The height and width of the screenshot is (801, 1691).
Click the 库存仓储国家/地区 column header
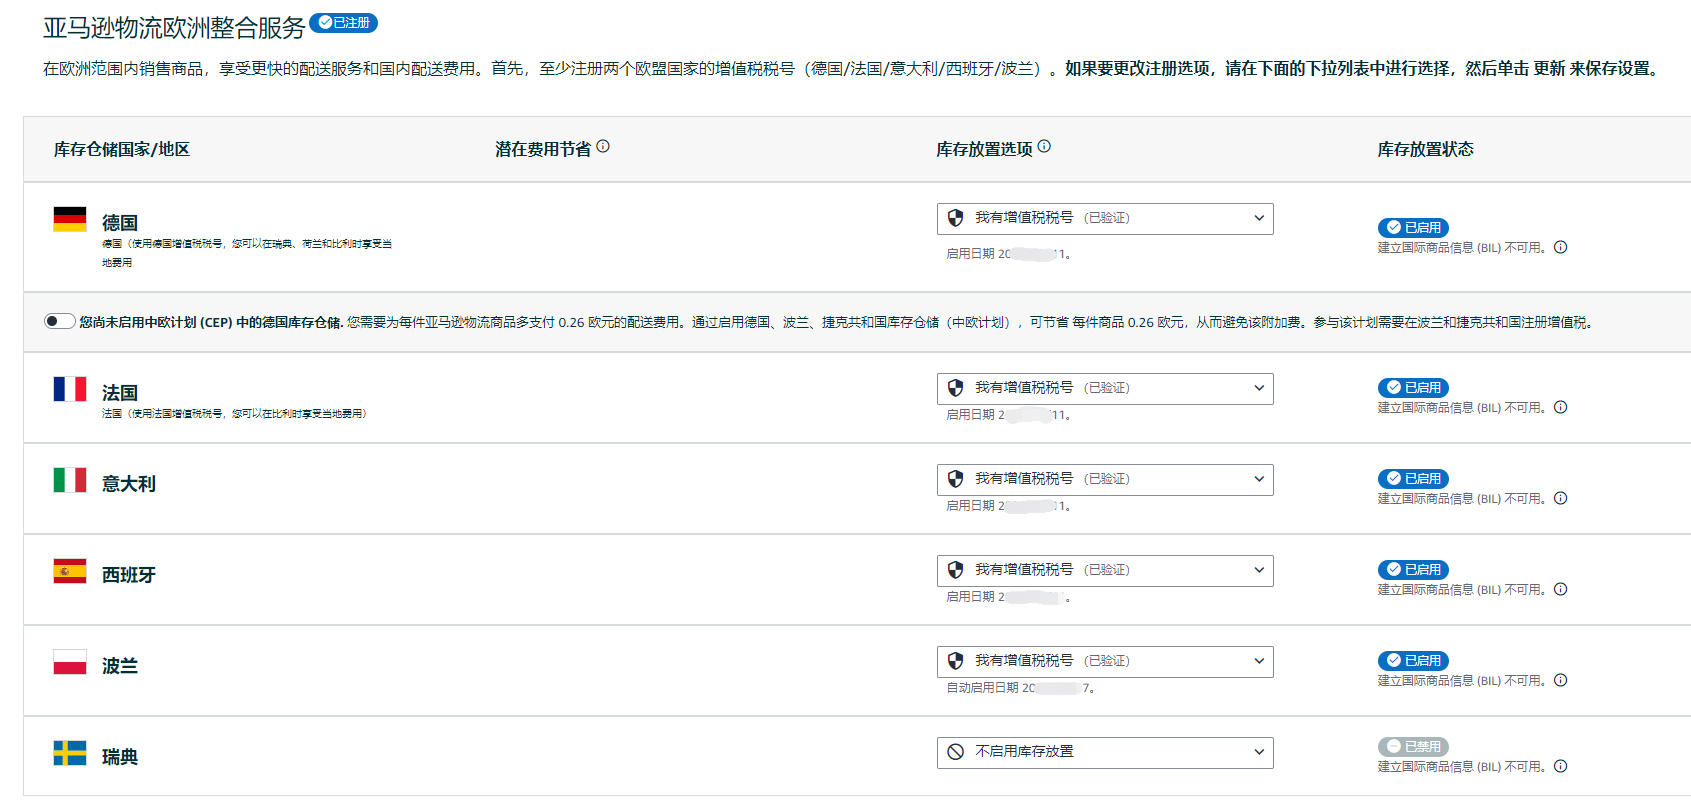(x=122, y=150)
